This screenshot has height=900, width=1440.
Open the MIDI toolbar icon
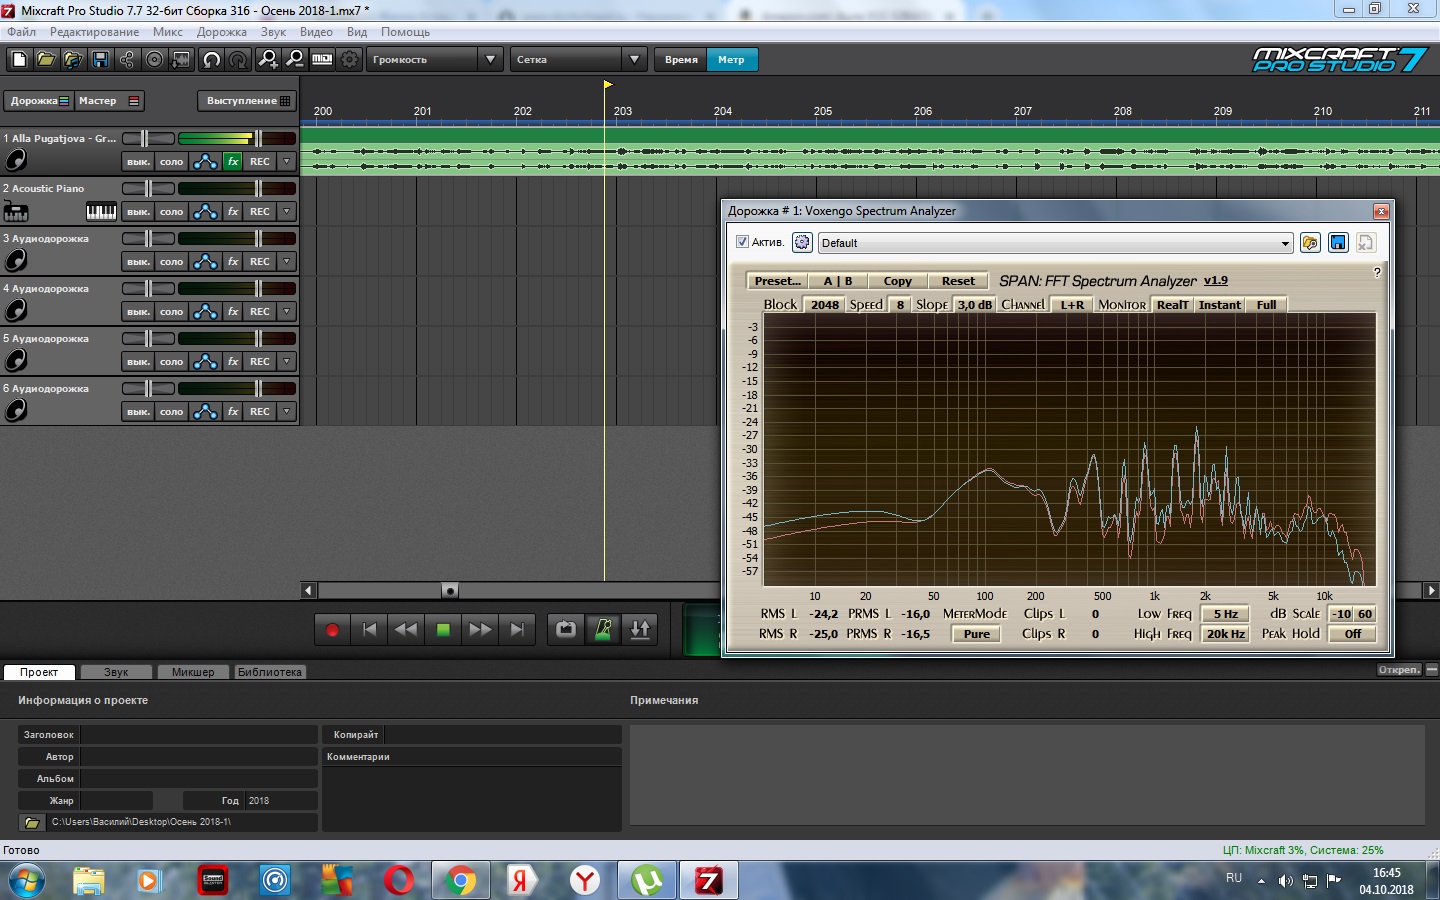tap(322, 60)
